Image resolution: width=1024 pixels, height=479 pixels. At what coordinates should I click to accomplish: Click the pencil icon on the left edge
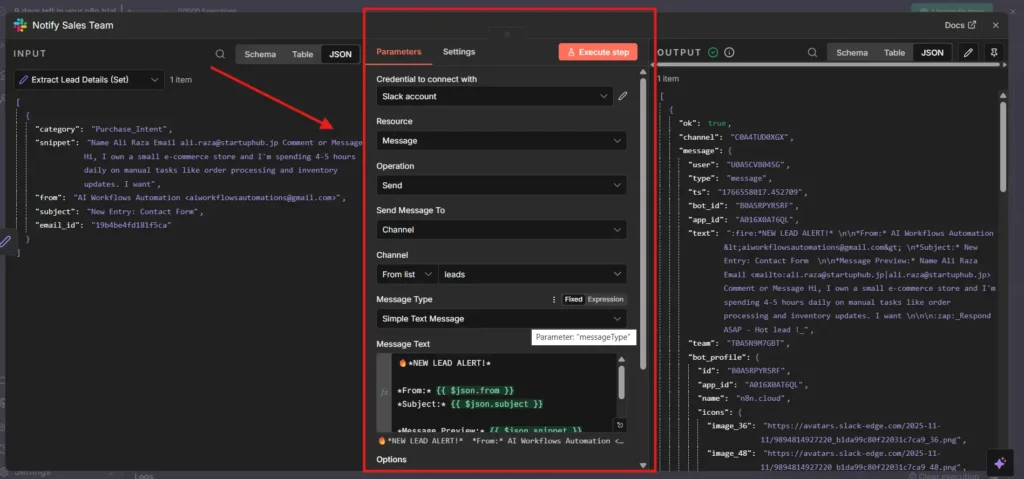click(5, 242)
